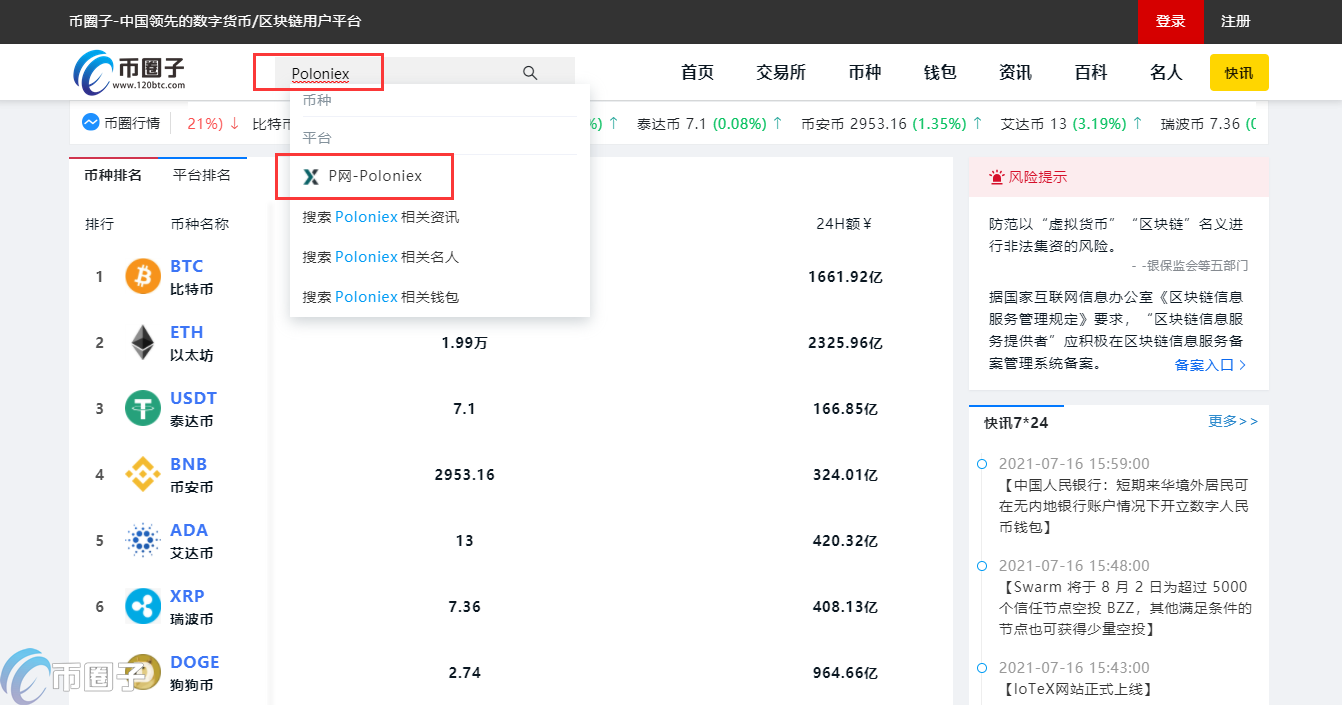The width and height of the screenshot is (1342, 705).
Task: Open 钱包 navigation item
Action: [x=940, y=72]
